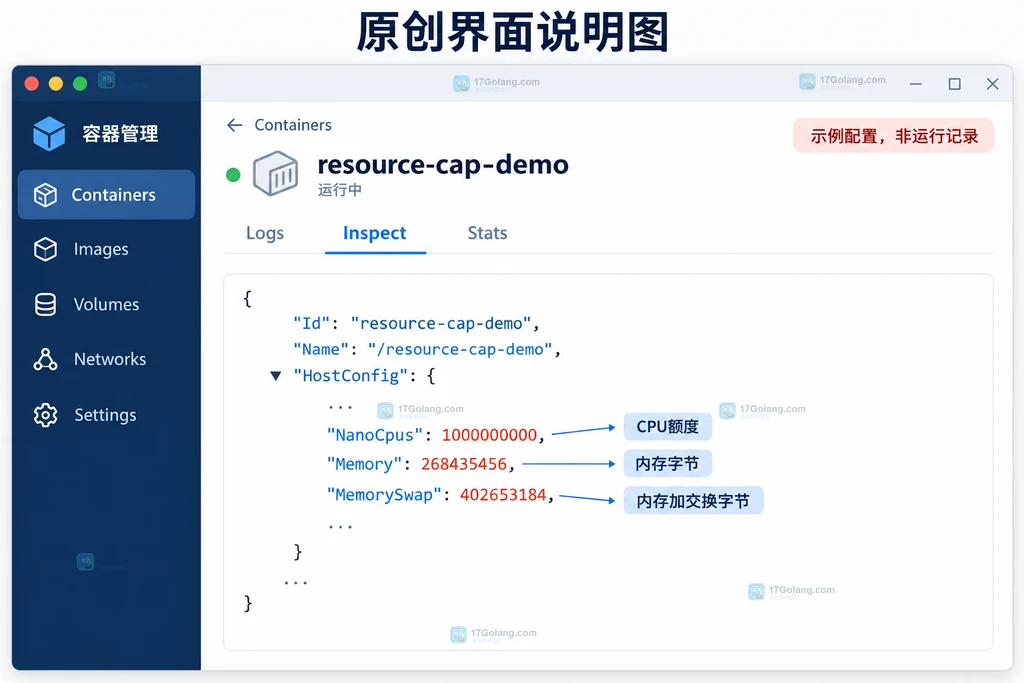Click the red macOS close dot
This screenshot has height=683, width=1024.
point(31,84)
